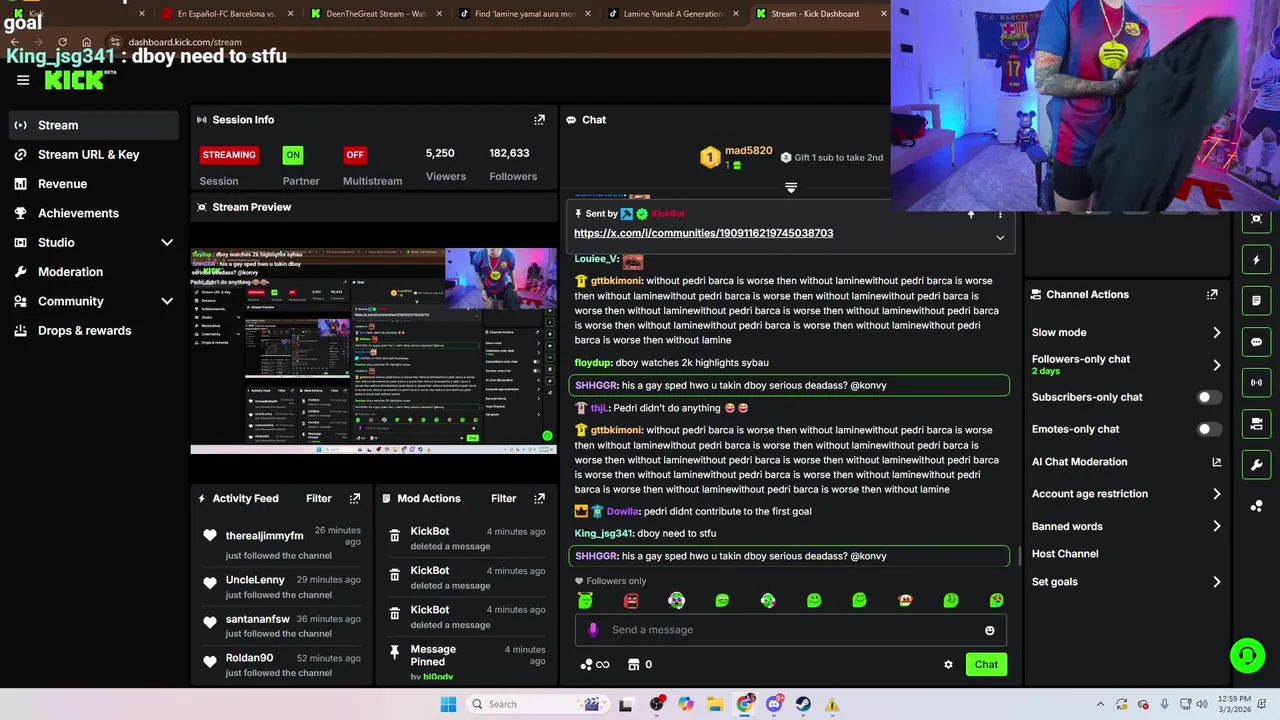Screen dimensions: 1280x720
Task: Click the Multistream OFF badge
Action: pos(355,155)
